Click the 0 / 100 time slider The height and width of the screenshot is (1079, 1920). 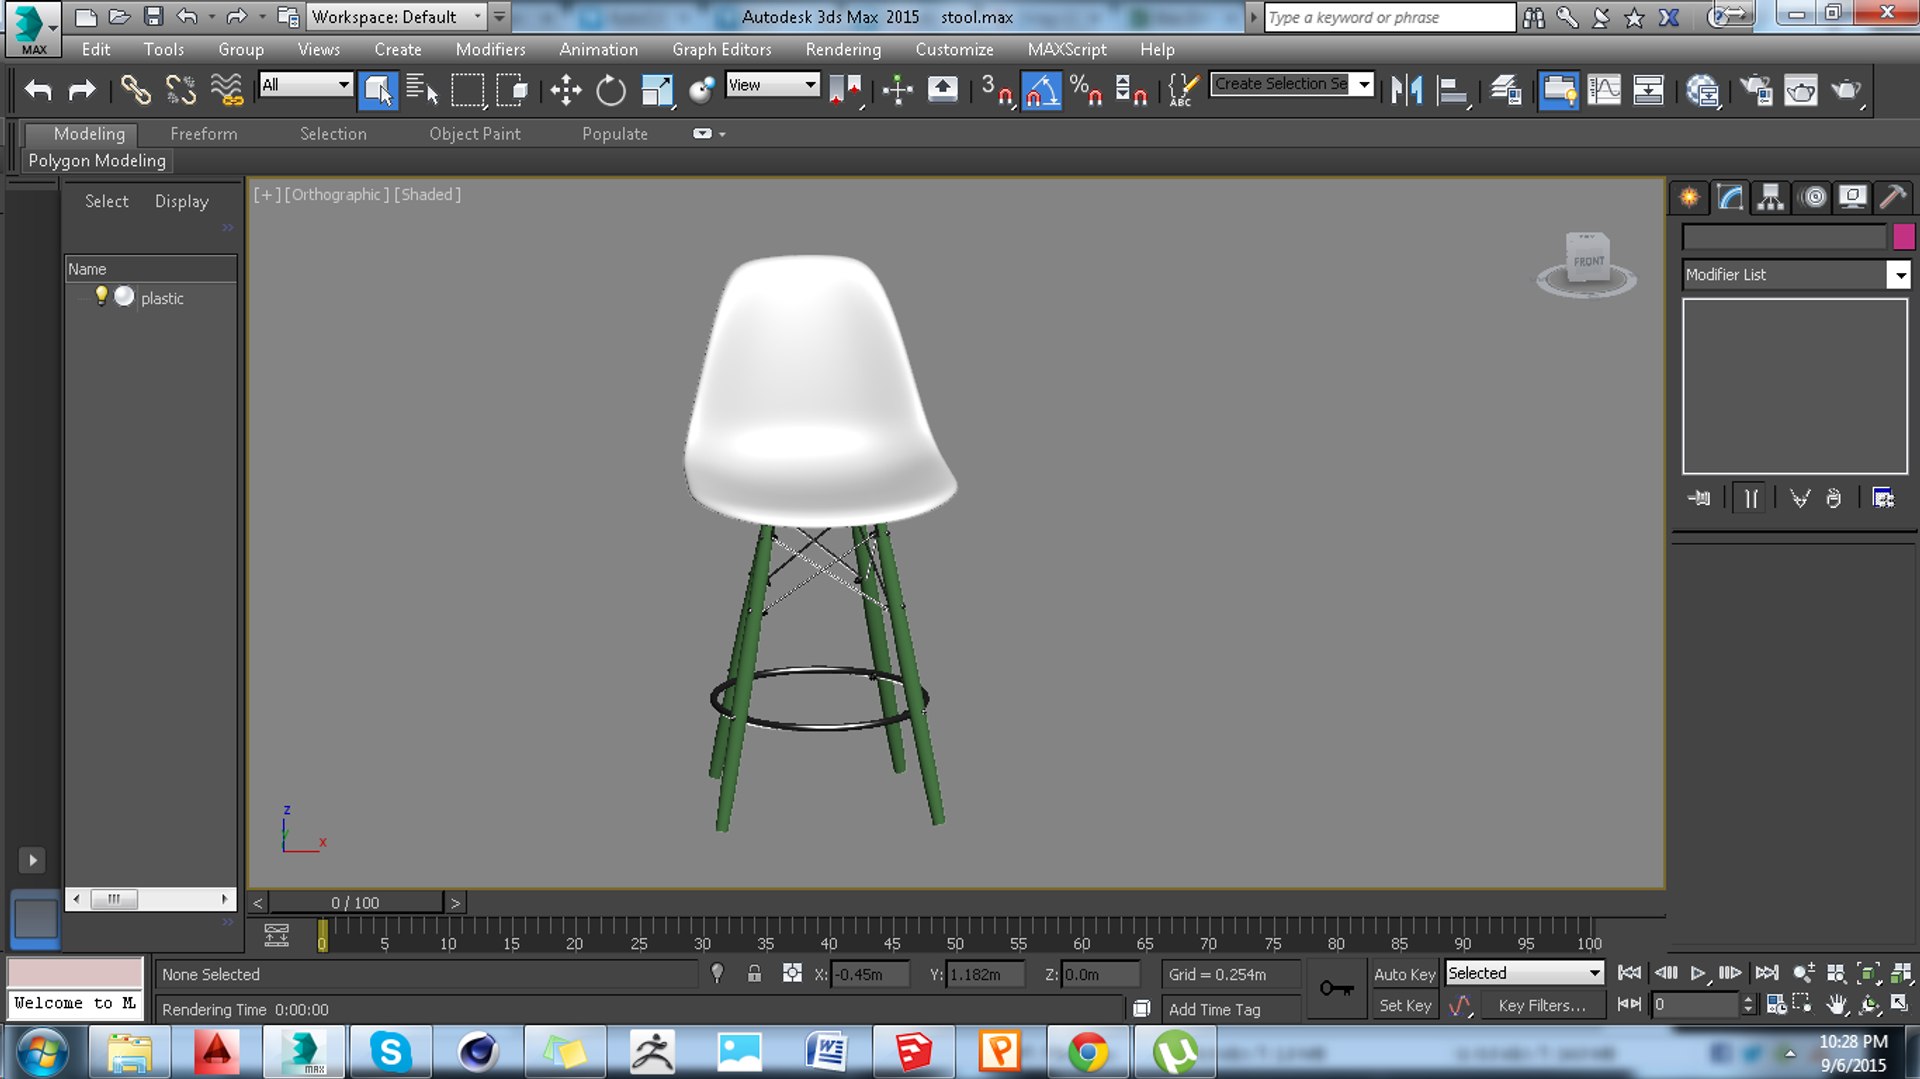pyautogui.click(x=355, y=902)
